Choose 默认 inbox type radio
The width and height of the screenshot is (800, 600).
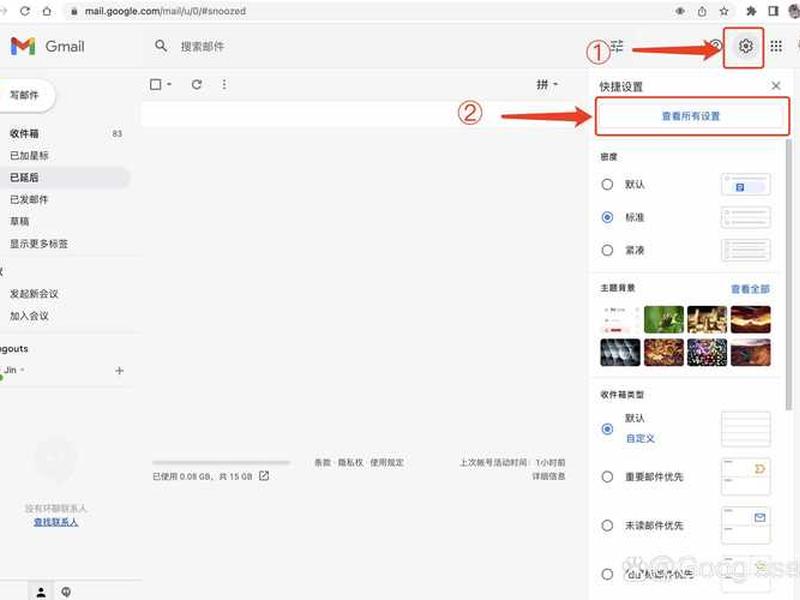tap(607, 429)
